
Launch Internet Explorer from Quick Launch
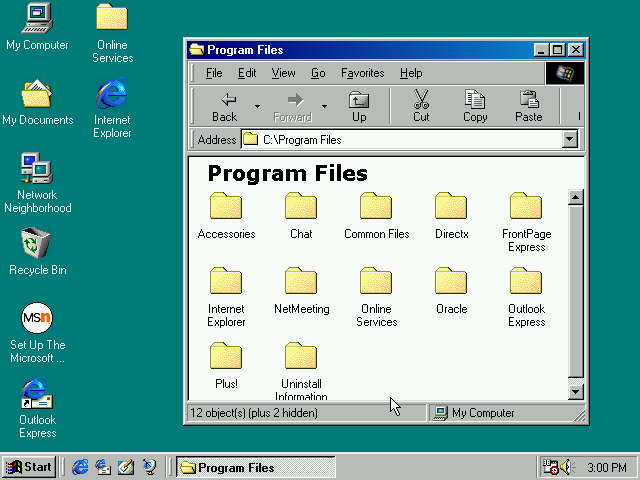(80, 467)
